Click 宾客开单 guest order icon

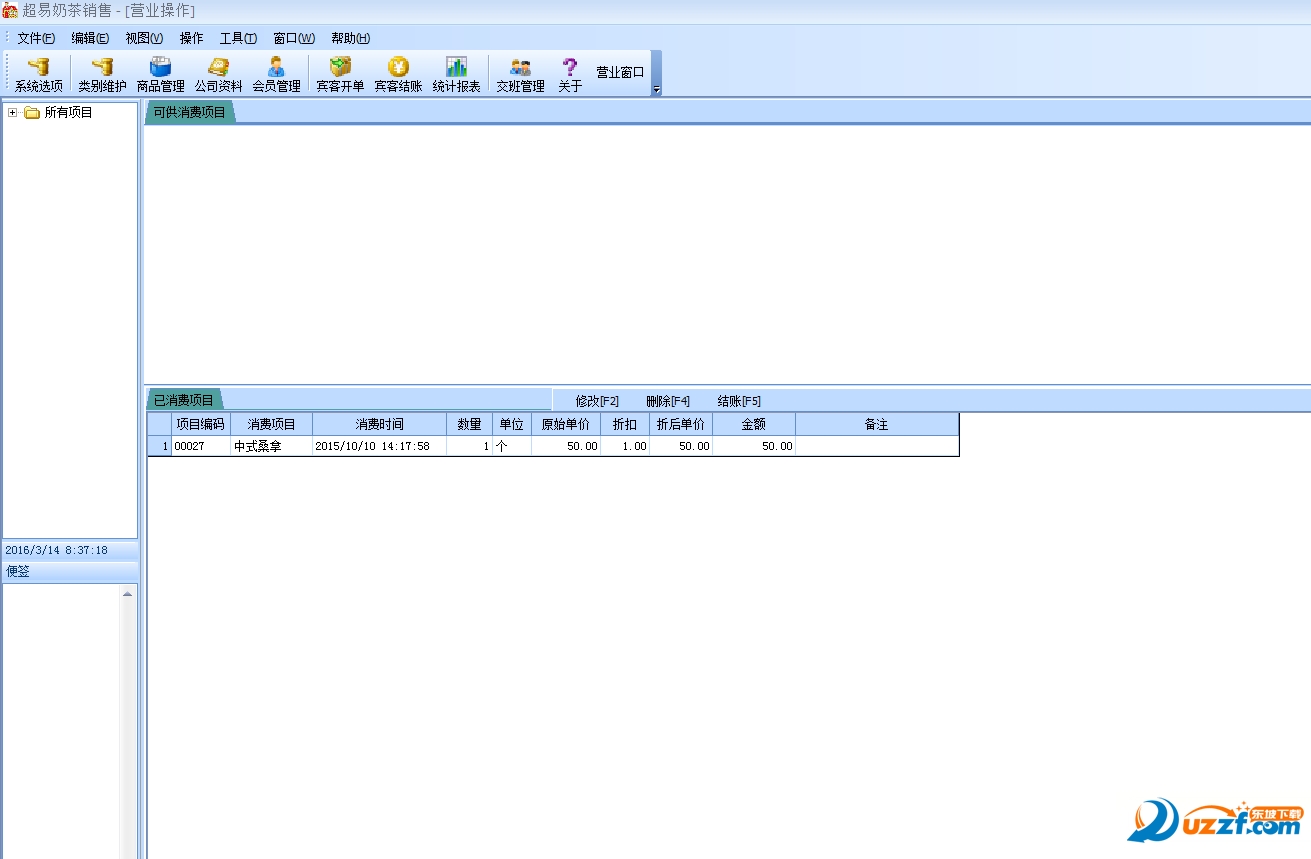pyautogui.click(x=340, y=75)
